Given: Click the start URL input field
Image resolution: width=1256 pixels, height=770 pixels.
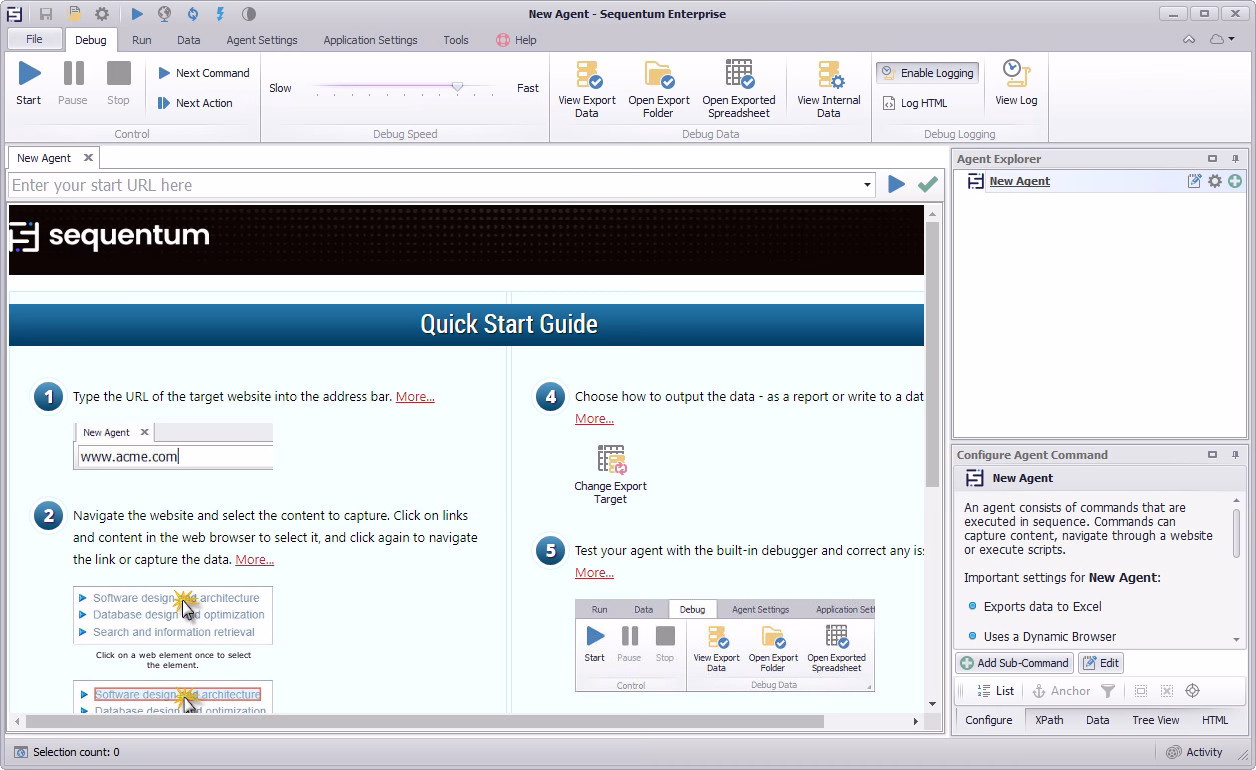Looking at the screenshot, I should (436, 185).
